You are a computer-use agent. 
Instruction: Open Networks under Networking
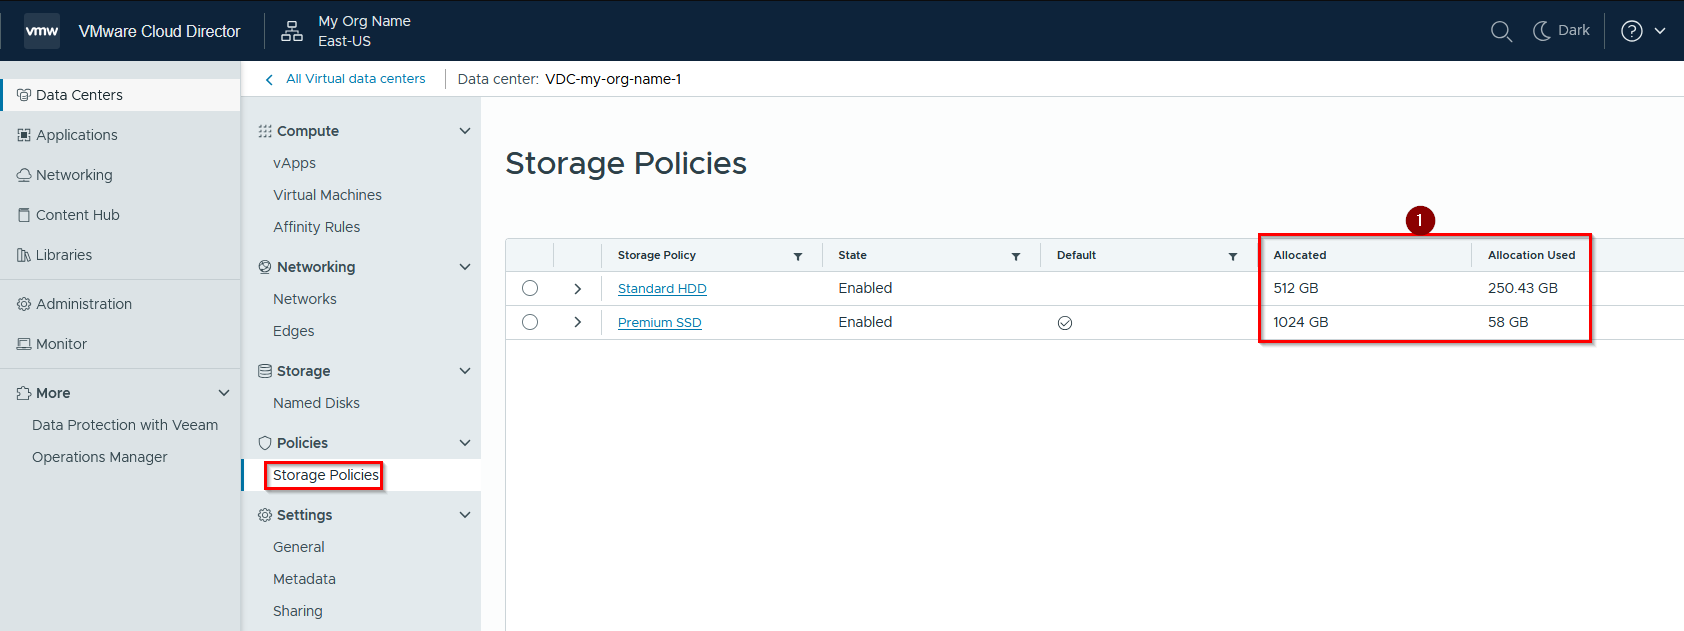pos(305,299)
